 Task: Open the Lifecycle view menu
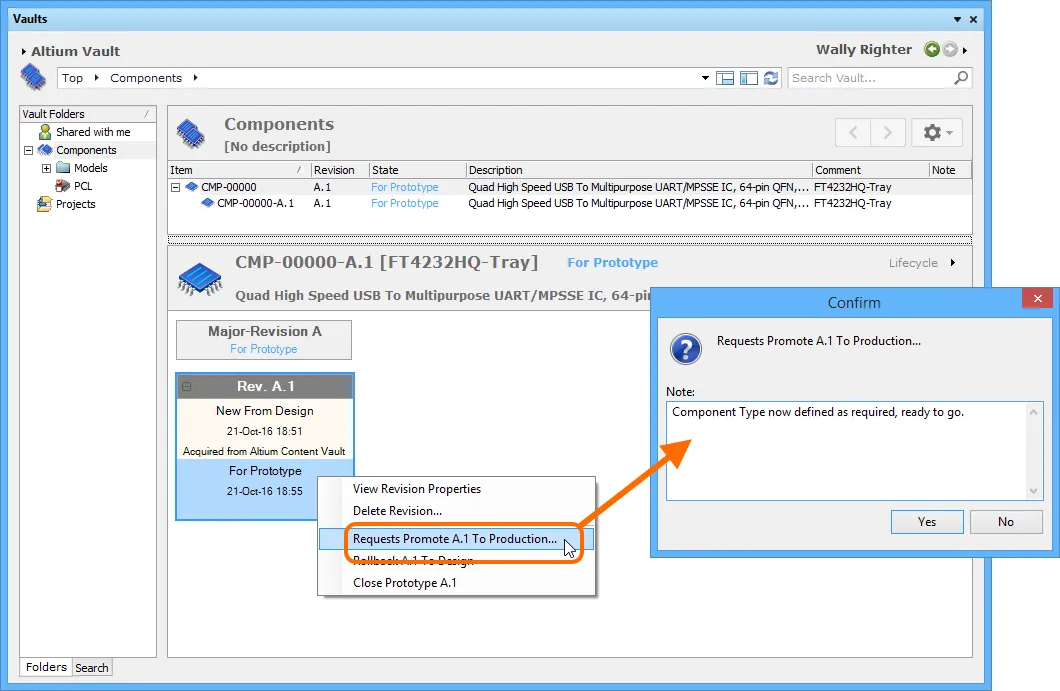[922, 263]
